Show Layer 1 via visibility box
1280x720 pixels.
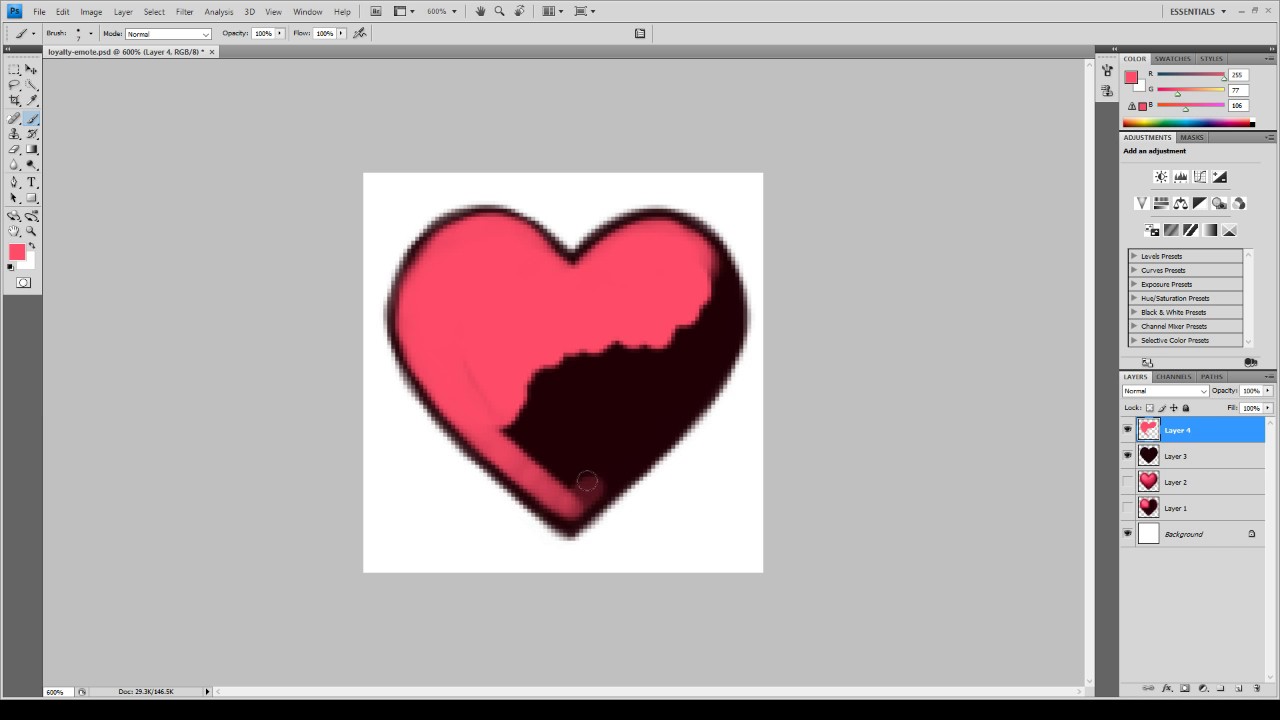pos(1128,508)
